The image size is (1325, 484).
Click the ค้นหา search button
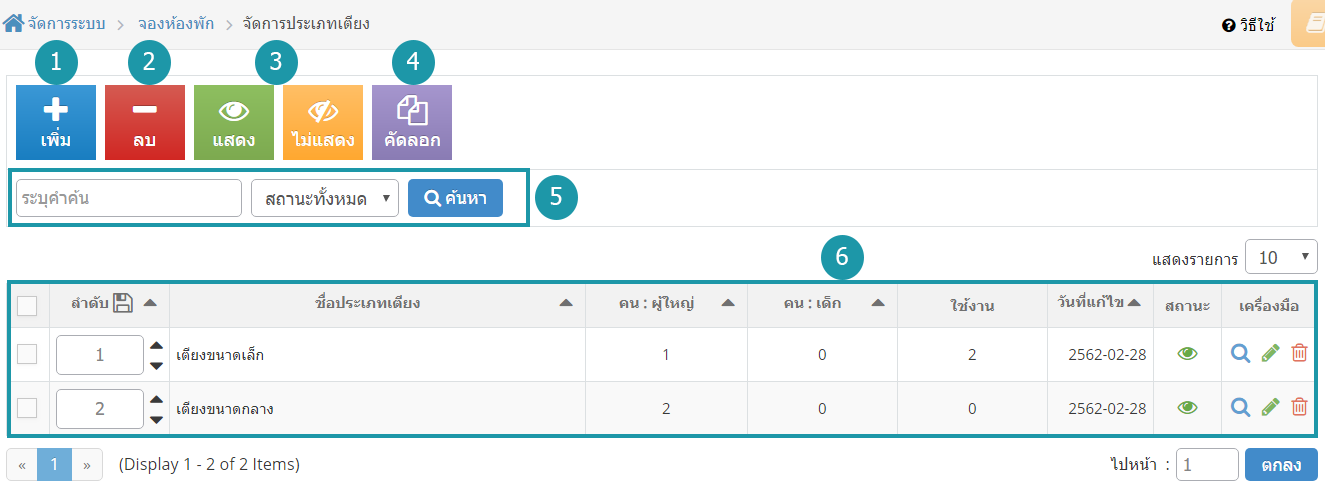pos(455,198)
